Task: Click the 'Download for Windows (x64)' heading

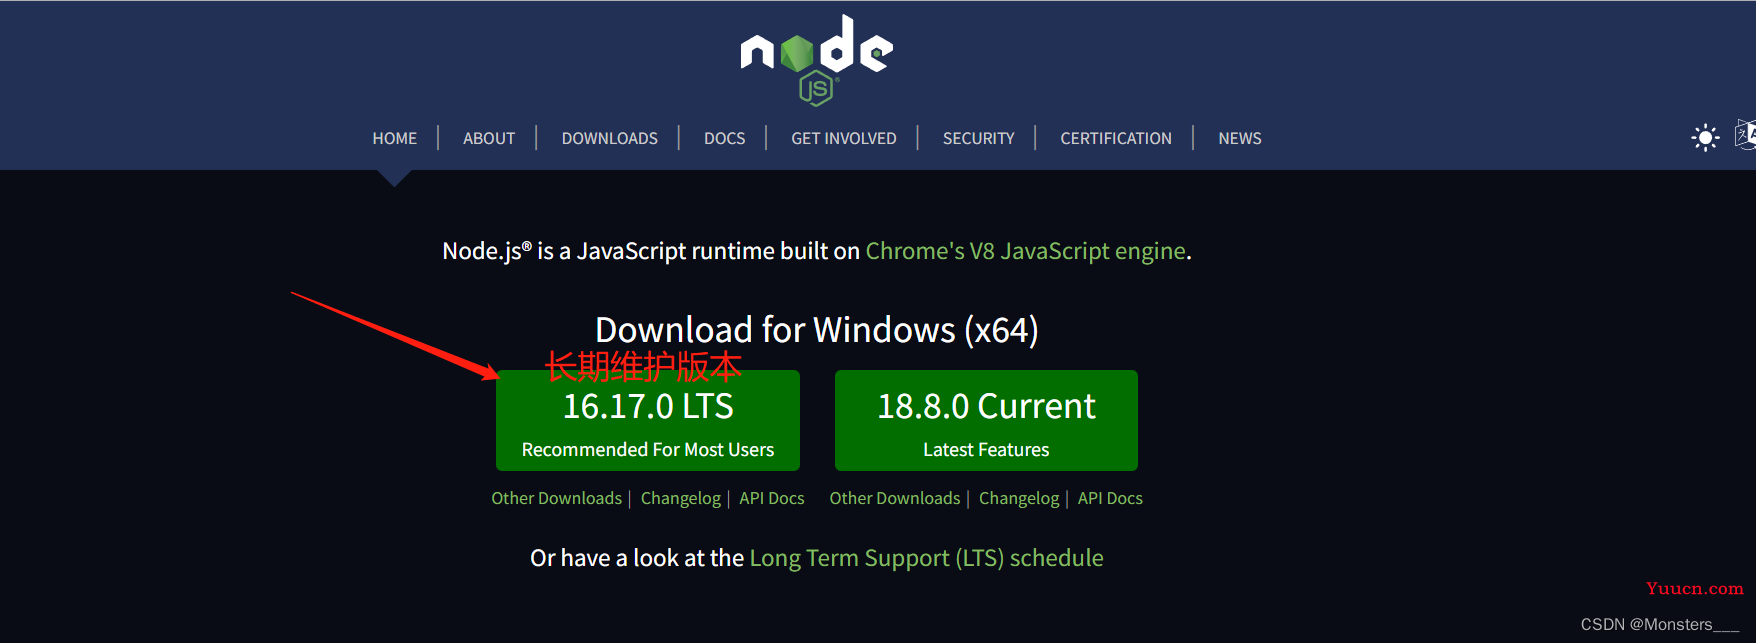Action: coord(817,330)
